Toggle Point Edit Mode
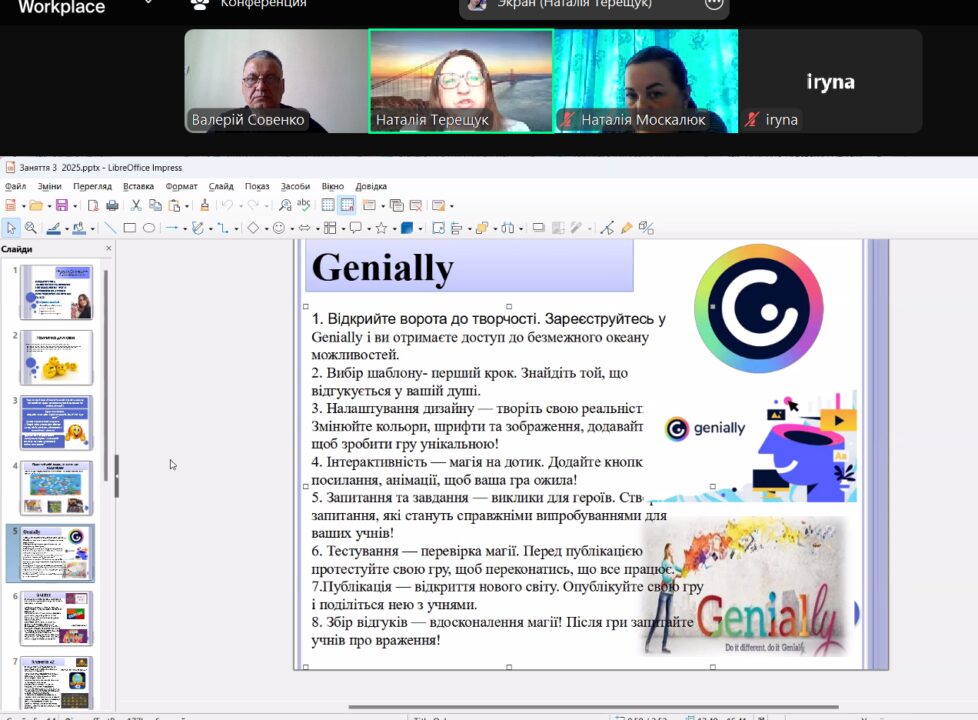 pos(607,228)
